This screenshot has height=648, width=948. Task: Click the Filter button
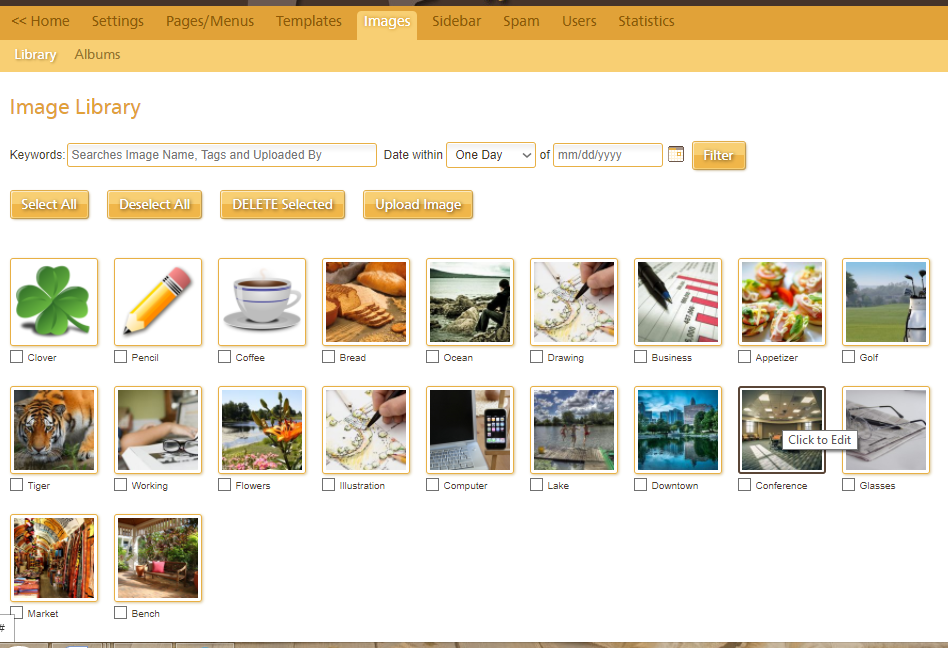pyautogui.click(x=719, y=155)
